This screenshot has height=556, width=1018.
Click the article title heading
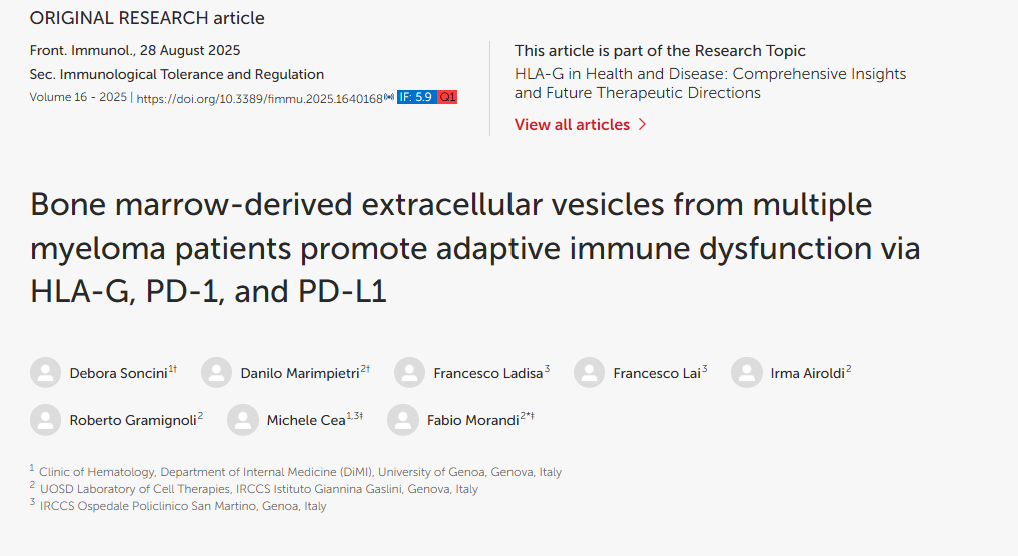pyautogui.click(x=475, y=248)
